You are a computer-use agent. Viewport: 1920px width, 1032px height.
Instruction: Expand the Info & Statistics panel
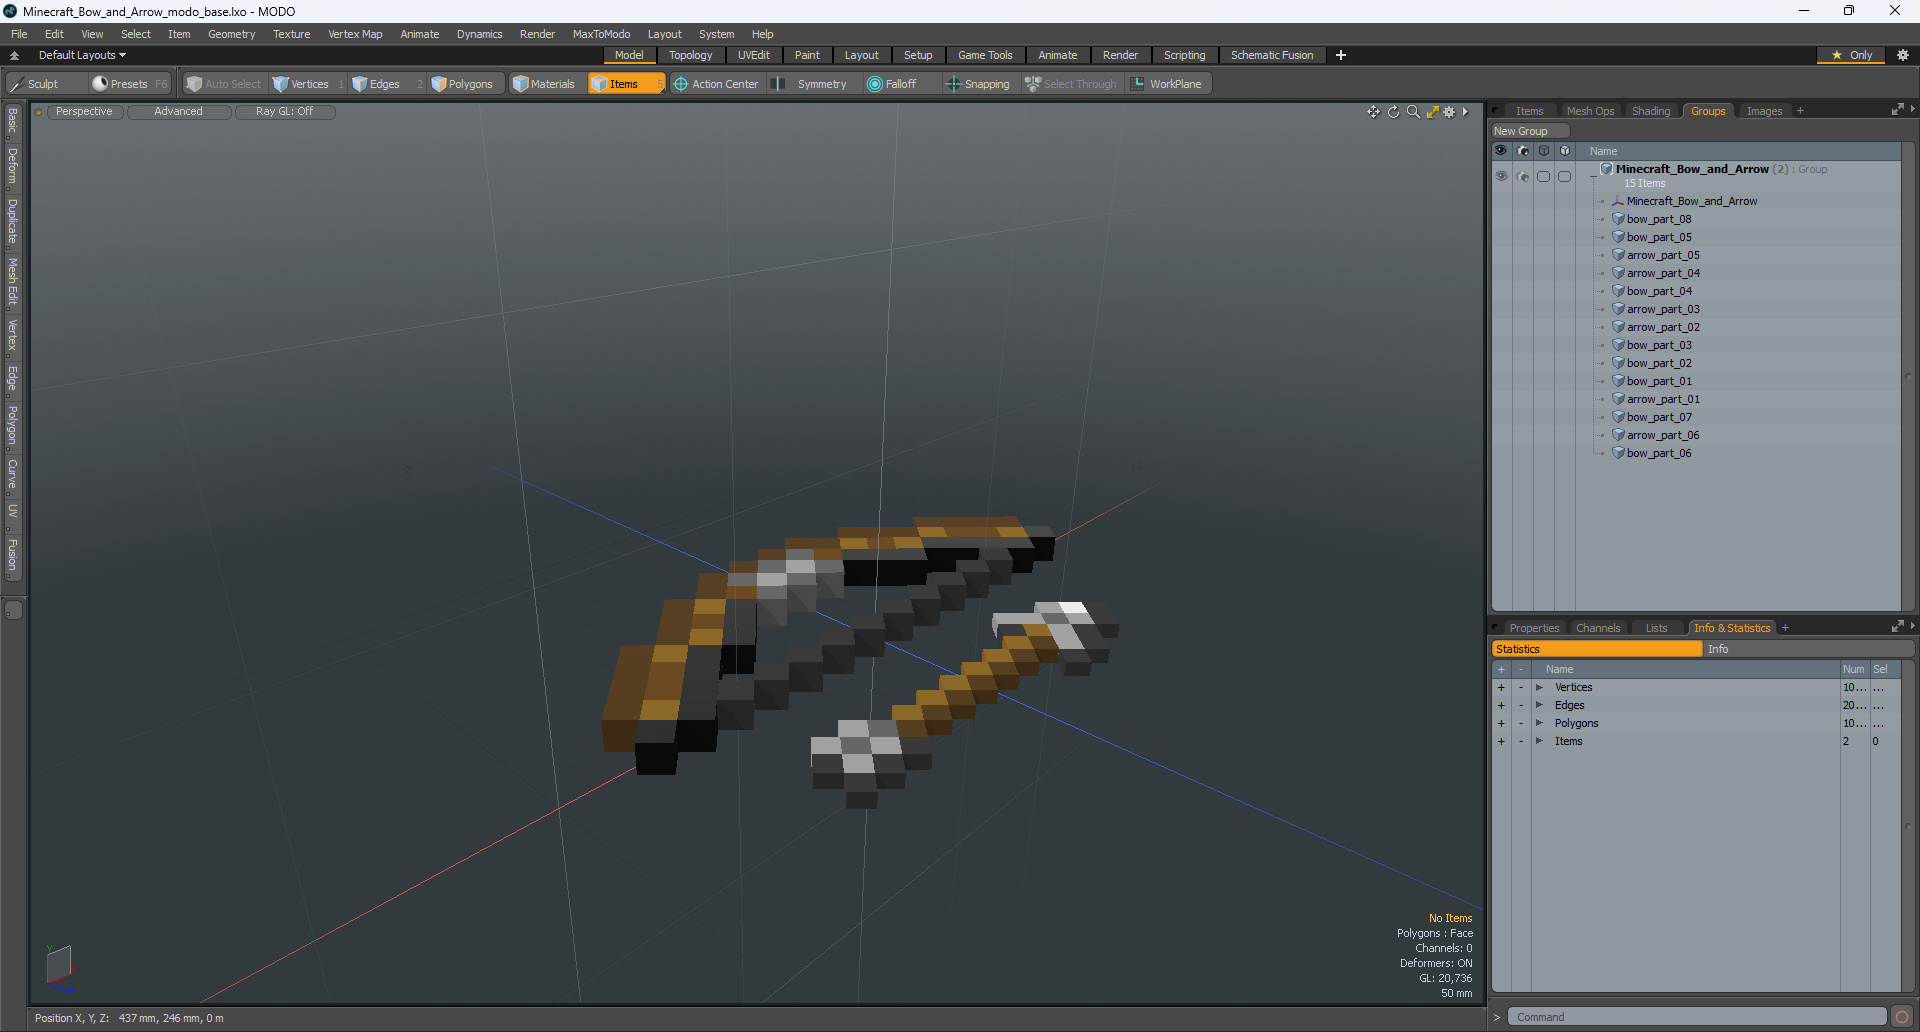[x=1897, y=627]
